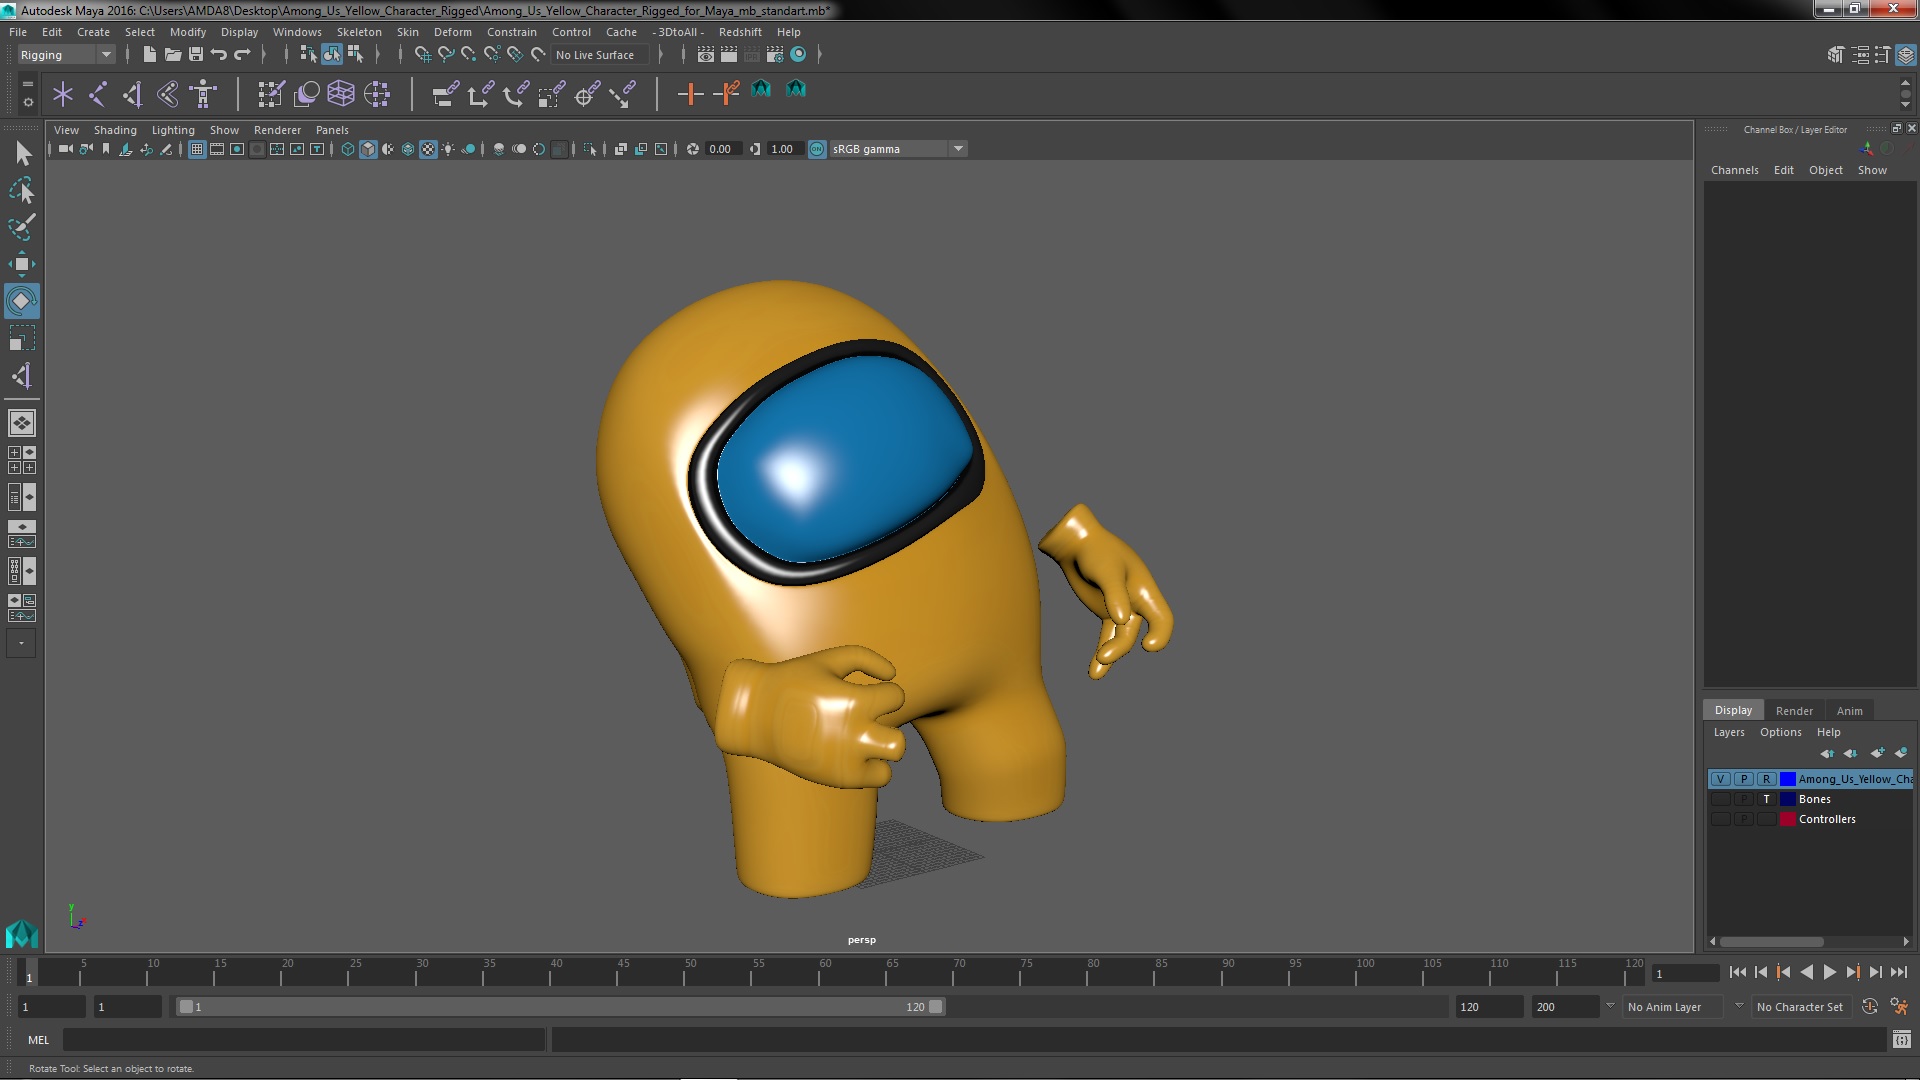Open the viewport Lighting menu
Viewport: 1920px width, 1080px height.
pos(173,130)
